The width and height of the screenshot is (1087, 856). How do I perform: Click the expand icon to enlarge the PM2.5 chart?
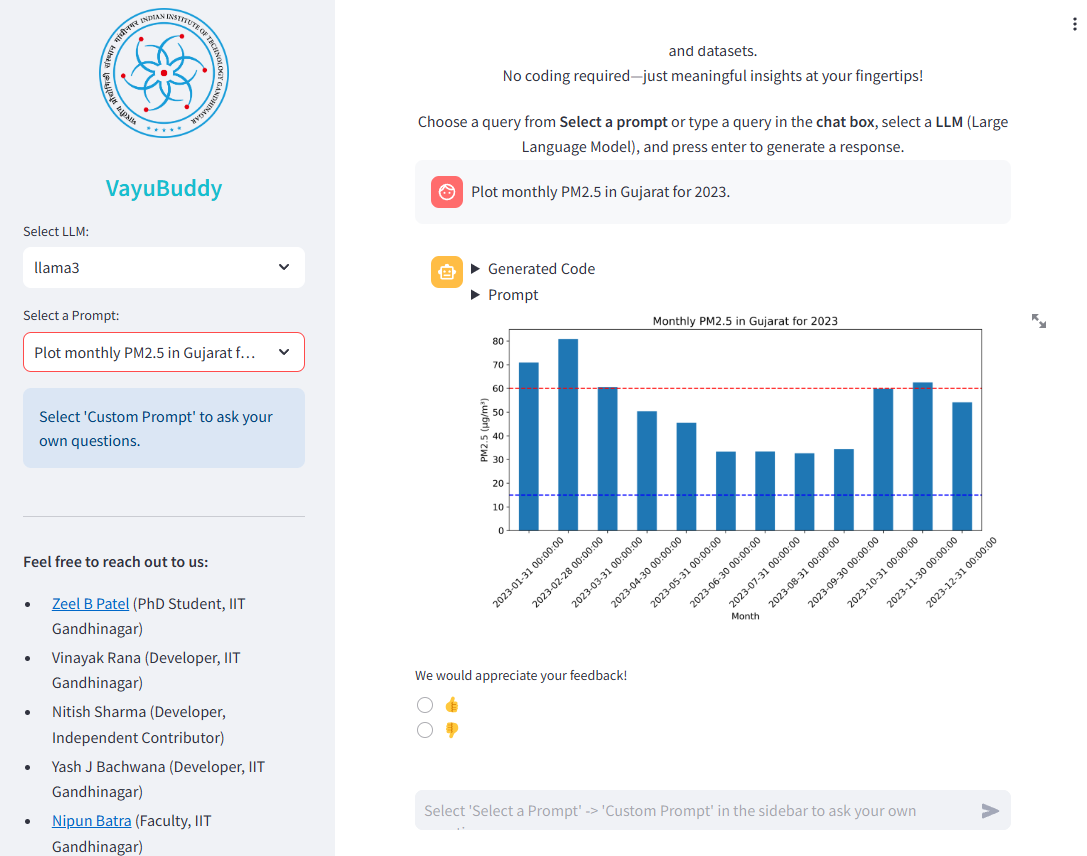[1038, 321]
